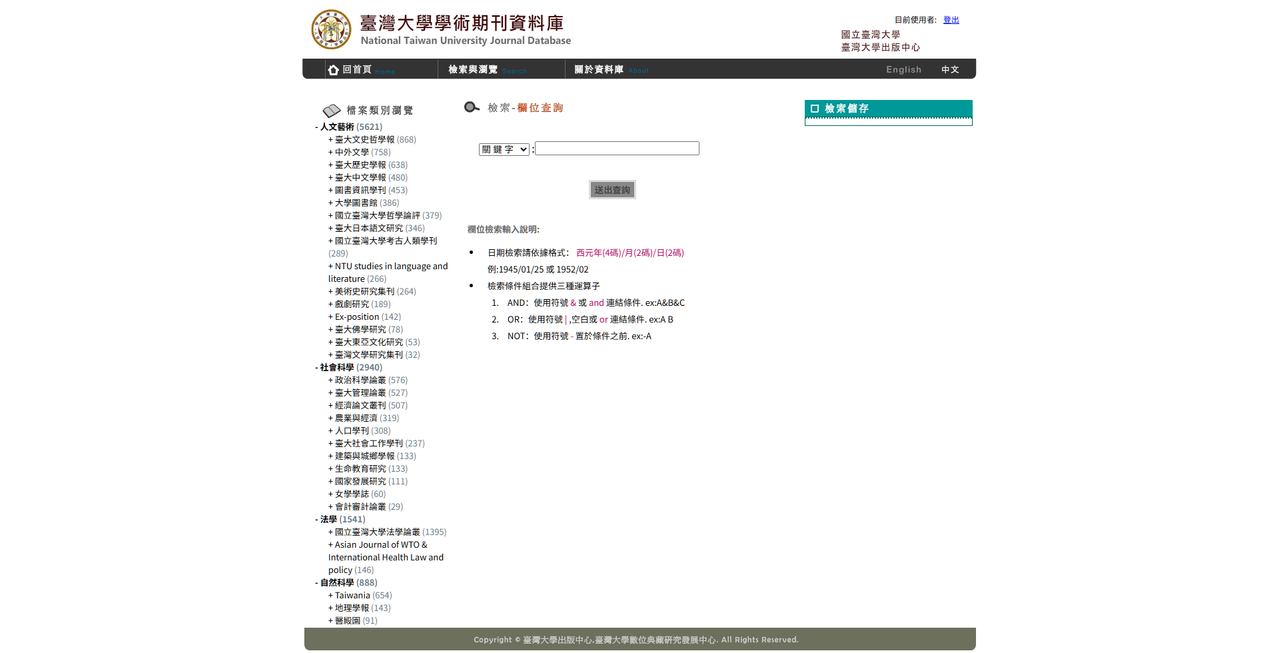Select NTU studies in language and literature
Screen dimensions: 1279x653
tap(388, 272)
